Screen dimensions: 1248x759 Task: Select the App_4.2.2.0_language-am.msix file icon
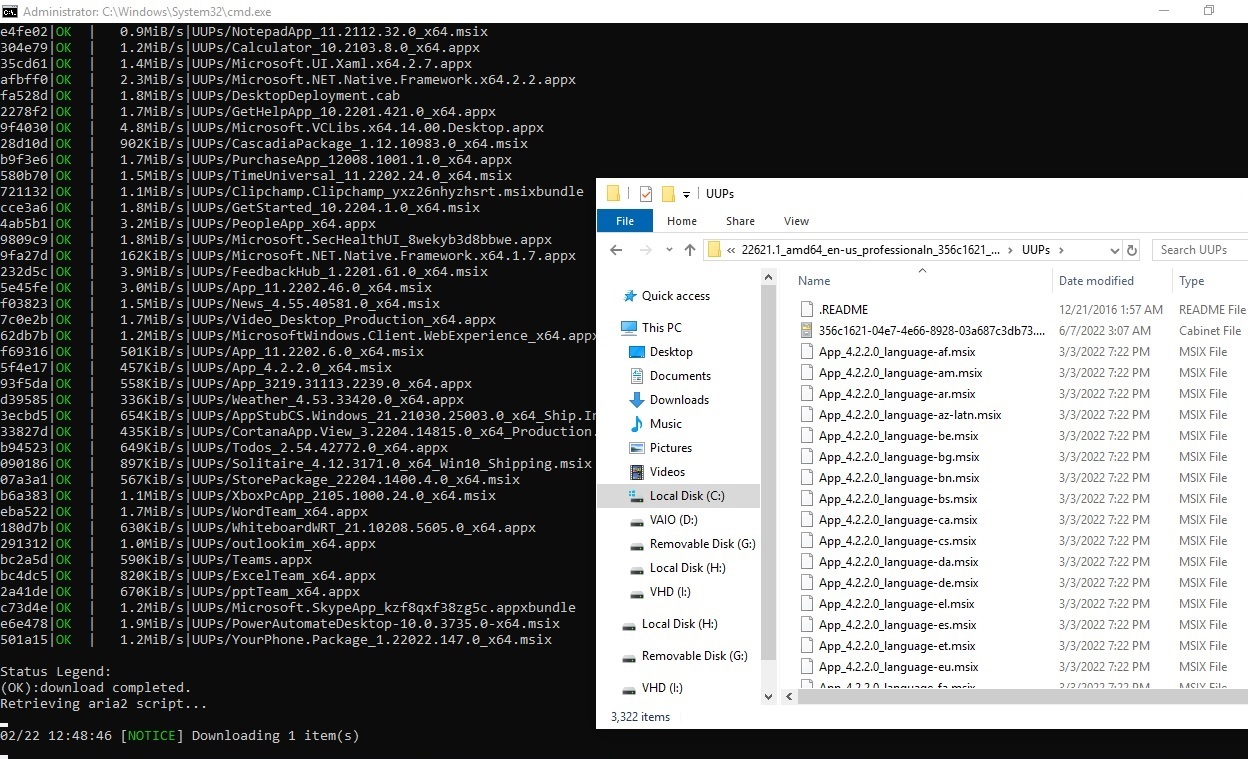click(x=808, y=373)
